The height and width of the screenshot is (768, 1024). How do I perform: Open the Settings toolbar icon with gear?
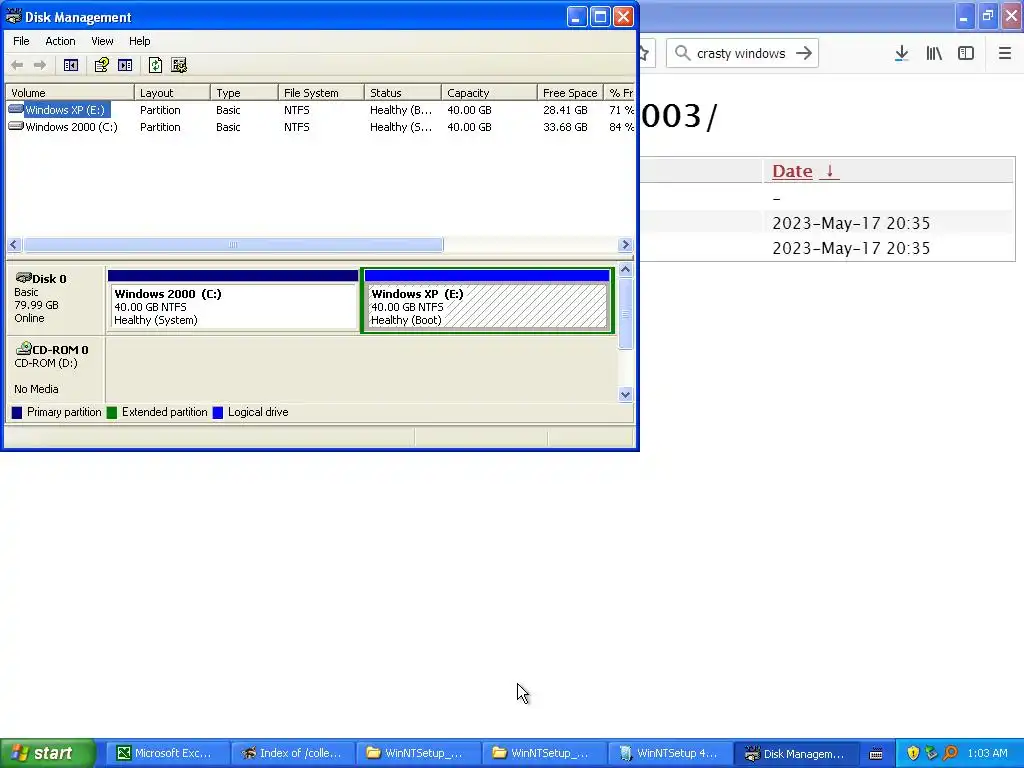(x=179, y=65)
